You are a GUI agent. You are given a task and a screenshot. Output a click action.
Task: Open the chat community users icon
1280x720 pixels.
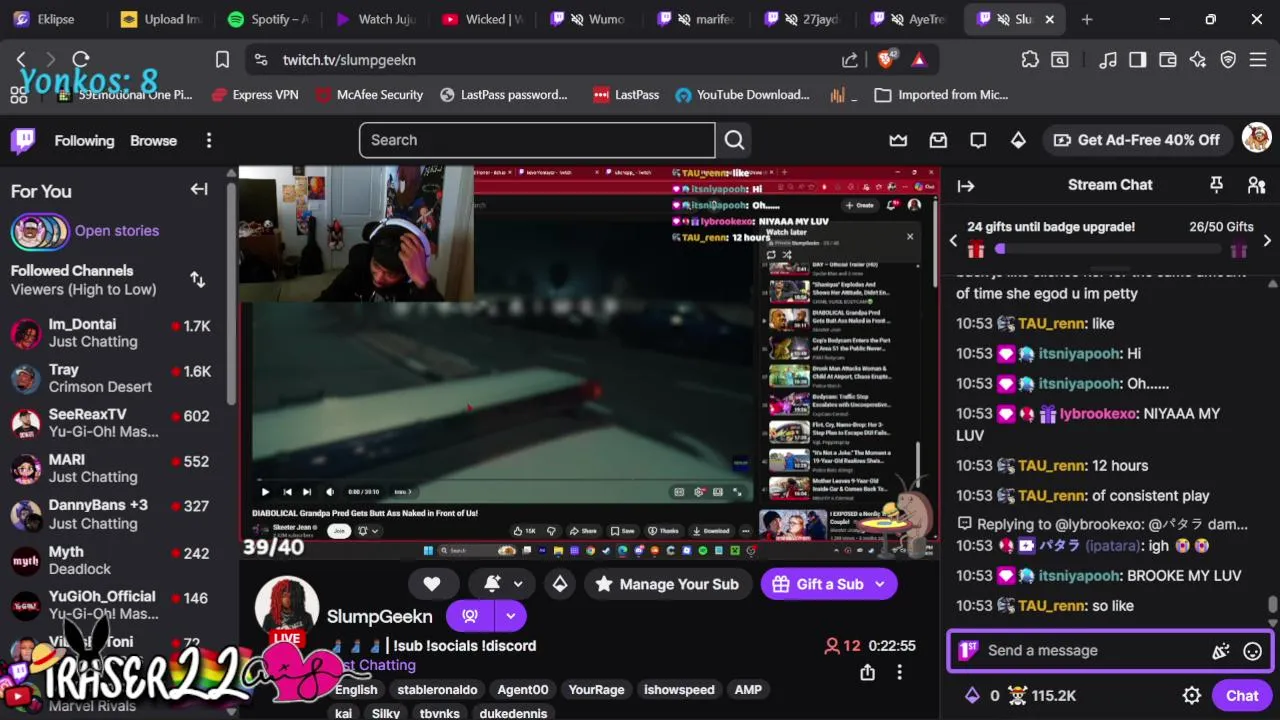1257,185
